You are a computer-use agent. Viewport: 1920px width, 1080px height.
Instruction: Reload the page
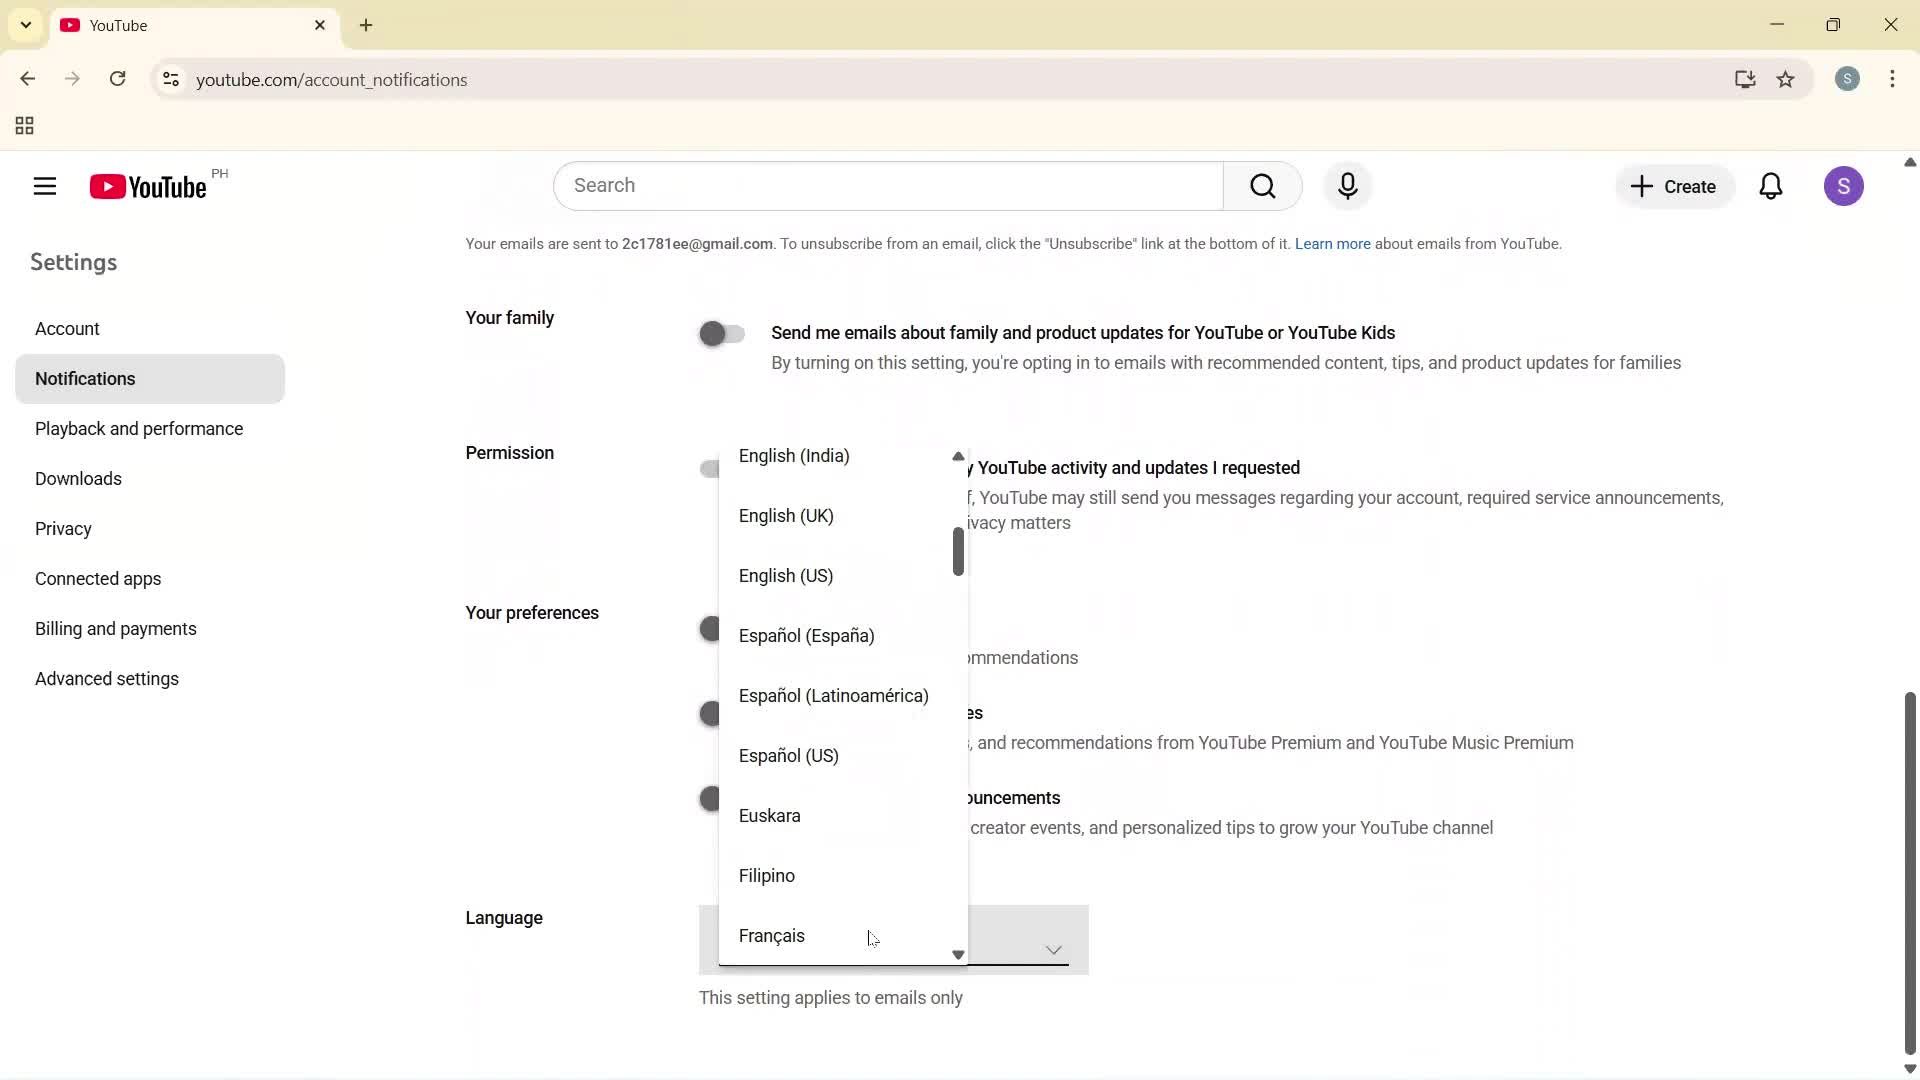117,79
